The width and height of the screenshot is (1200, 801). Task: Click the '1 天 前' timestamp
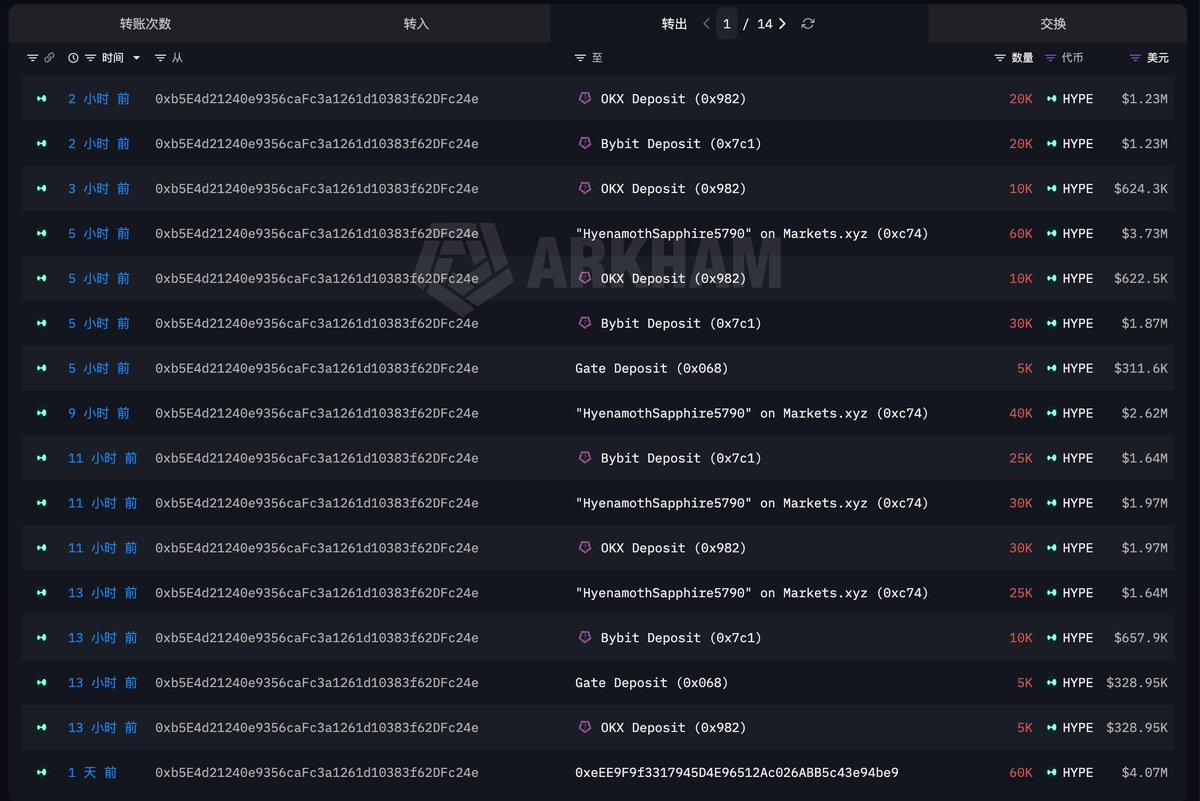point(92,773)
